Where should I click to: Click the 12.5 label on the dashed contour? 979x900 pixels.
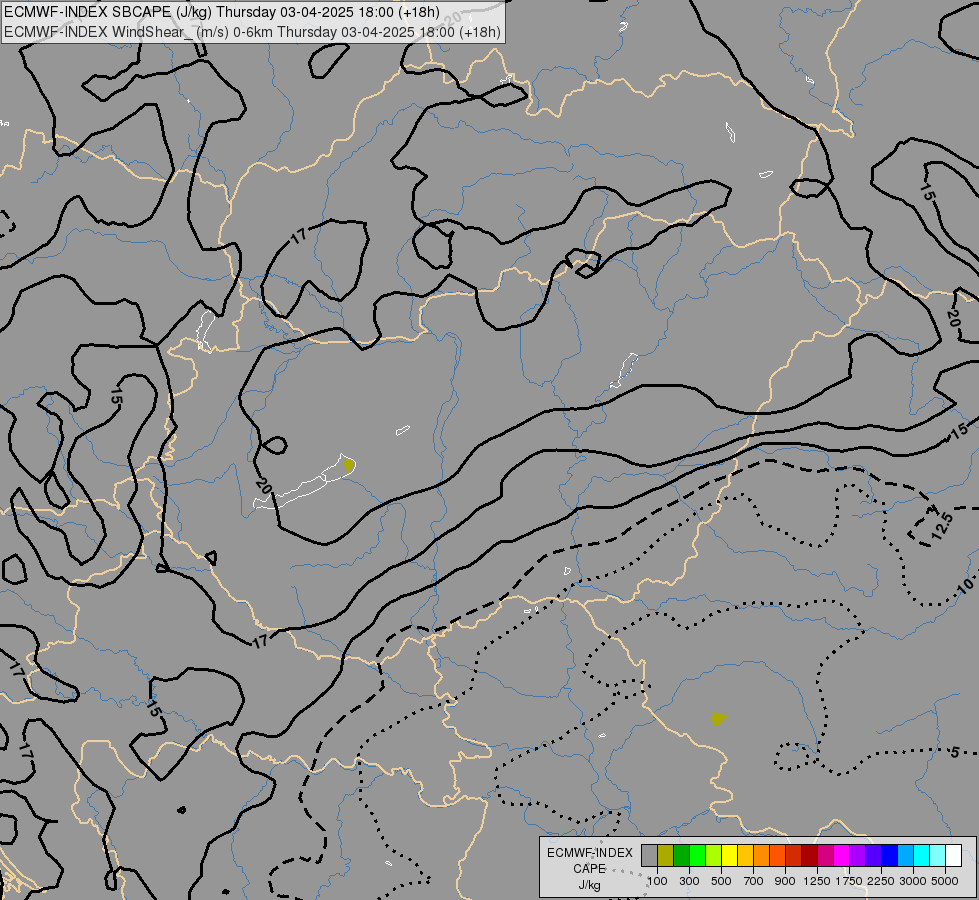point(942,526)
